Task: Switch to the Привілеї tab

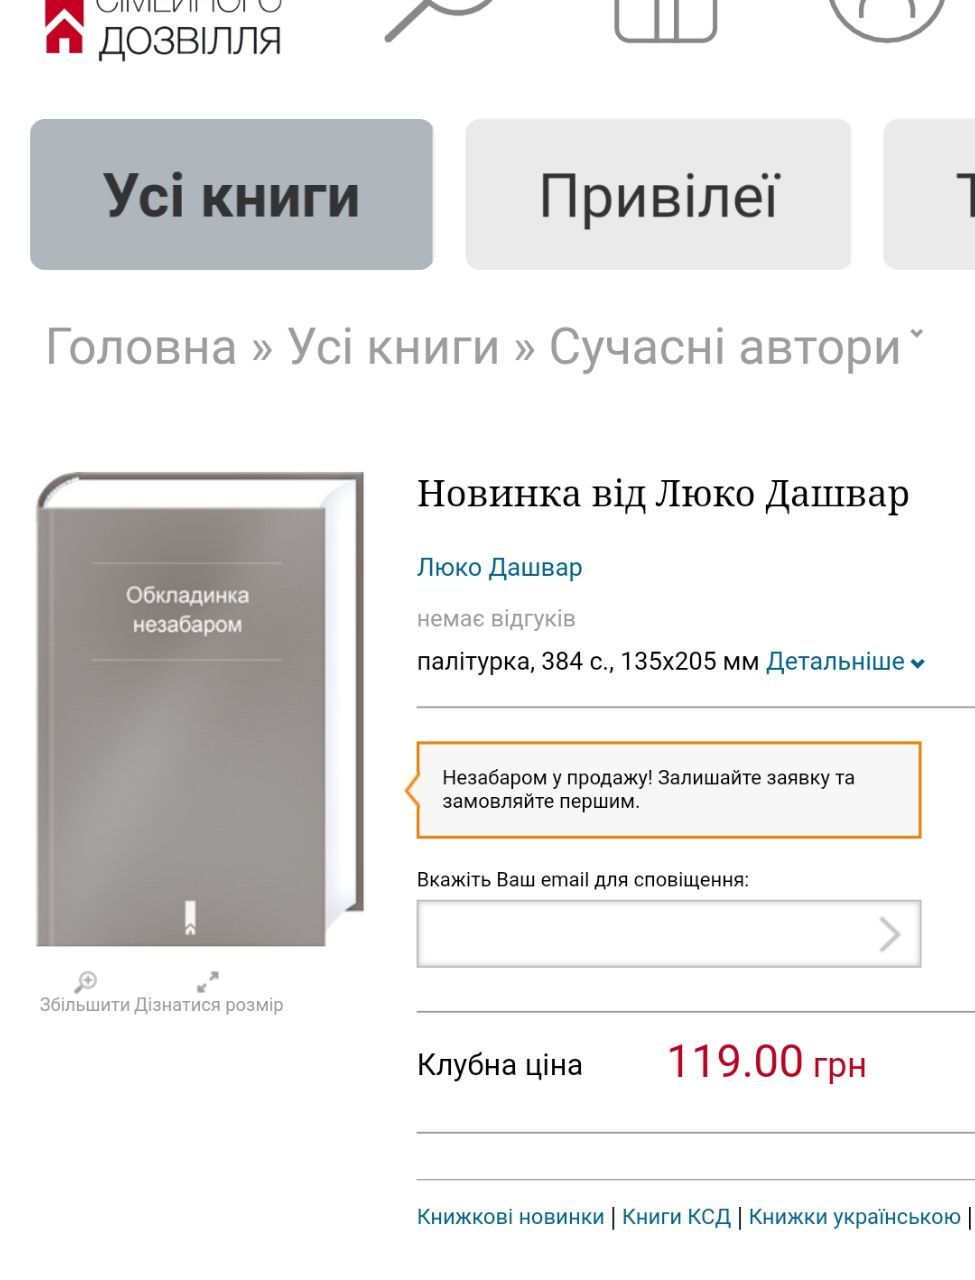Action: tap(658, 194)
